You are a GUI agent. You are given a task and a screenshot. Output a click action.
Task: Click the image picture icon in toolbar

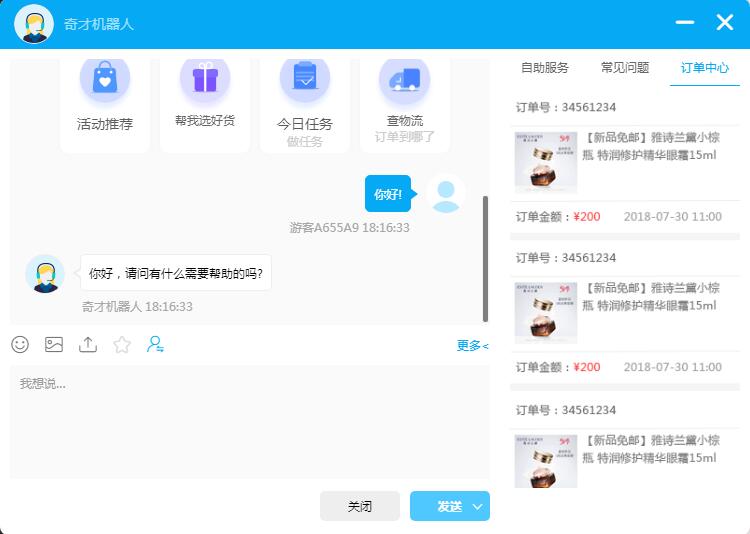54,344
